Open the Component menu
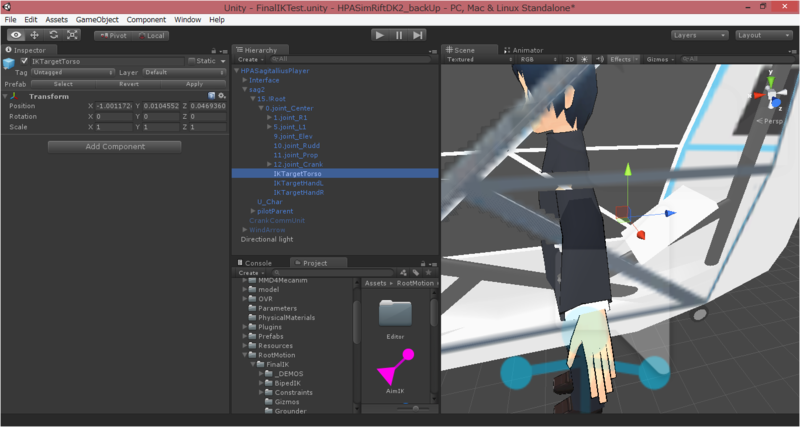This screenshot has height=427, width=800. click(146, 19)
